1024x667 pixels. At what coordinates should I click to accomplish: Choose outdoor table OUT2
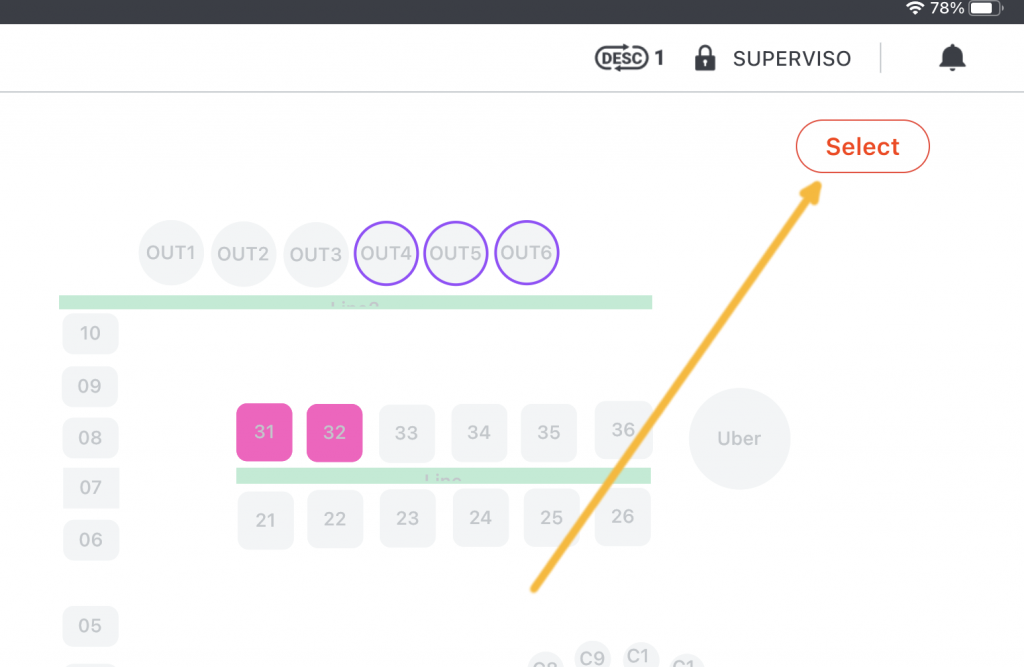243,253
